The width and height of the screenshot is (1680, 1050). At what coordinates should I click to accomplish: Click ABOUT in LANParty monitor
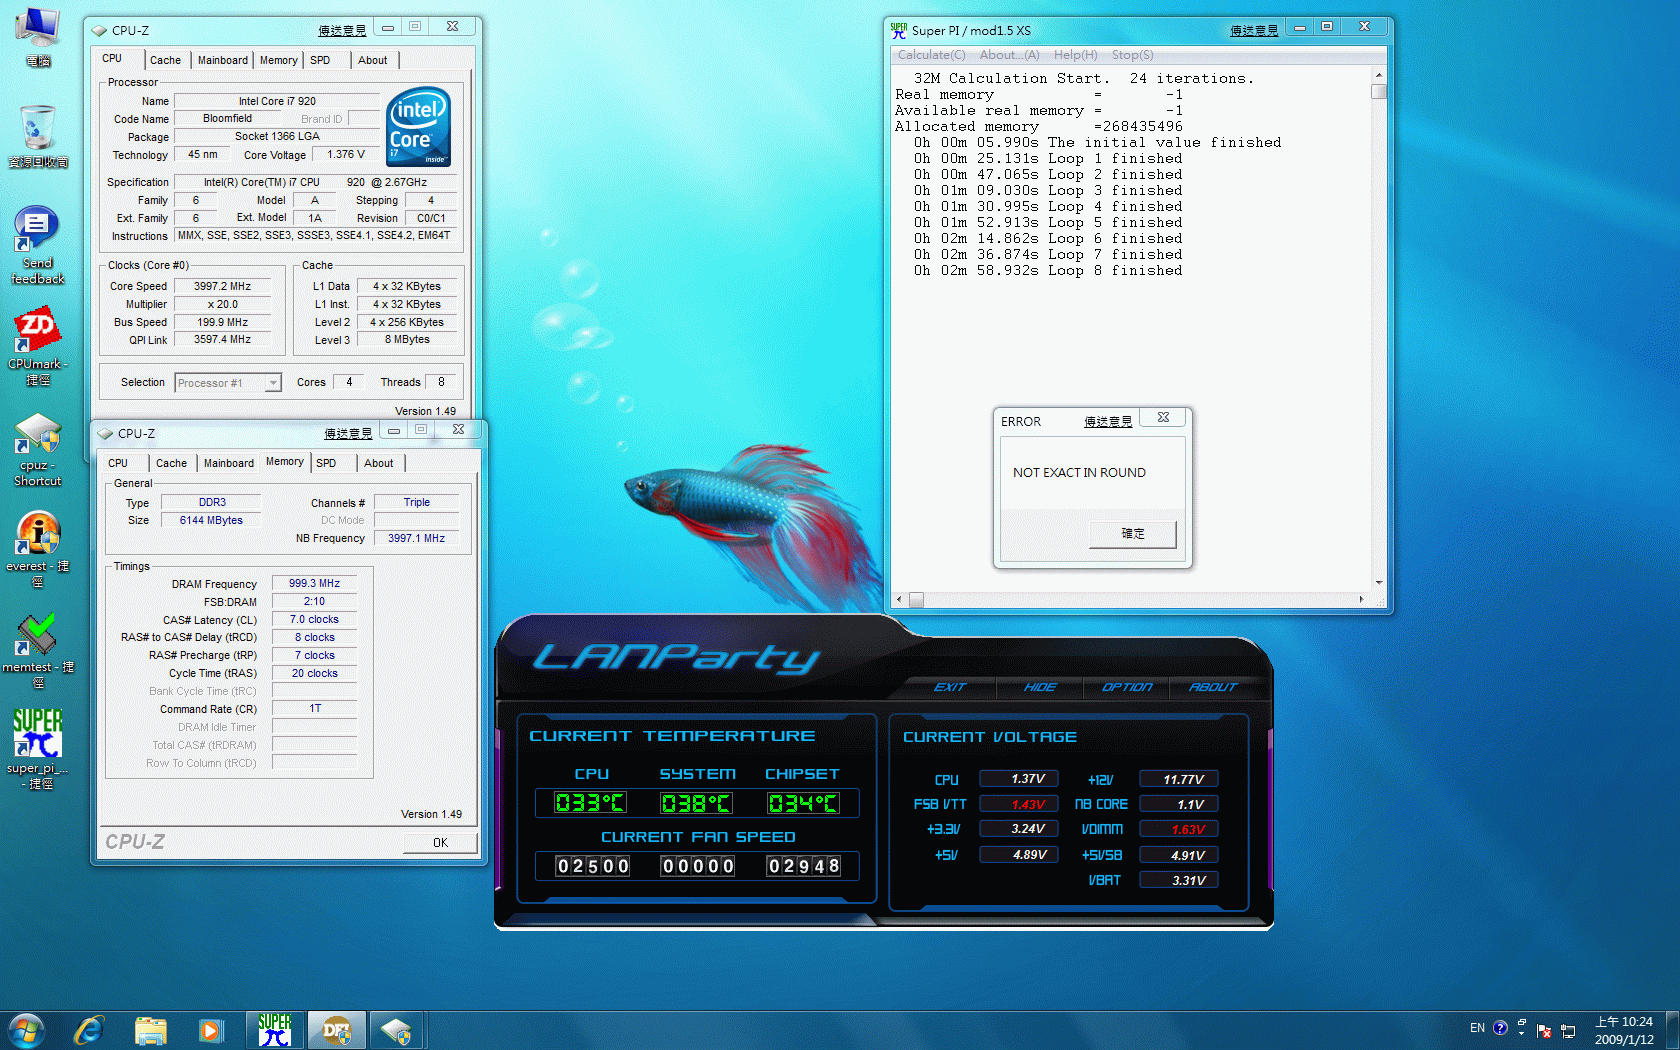(1212, 687)
